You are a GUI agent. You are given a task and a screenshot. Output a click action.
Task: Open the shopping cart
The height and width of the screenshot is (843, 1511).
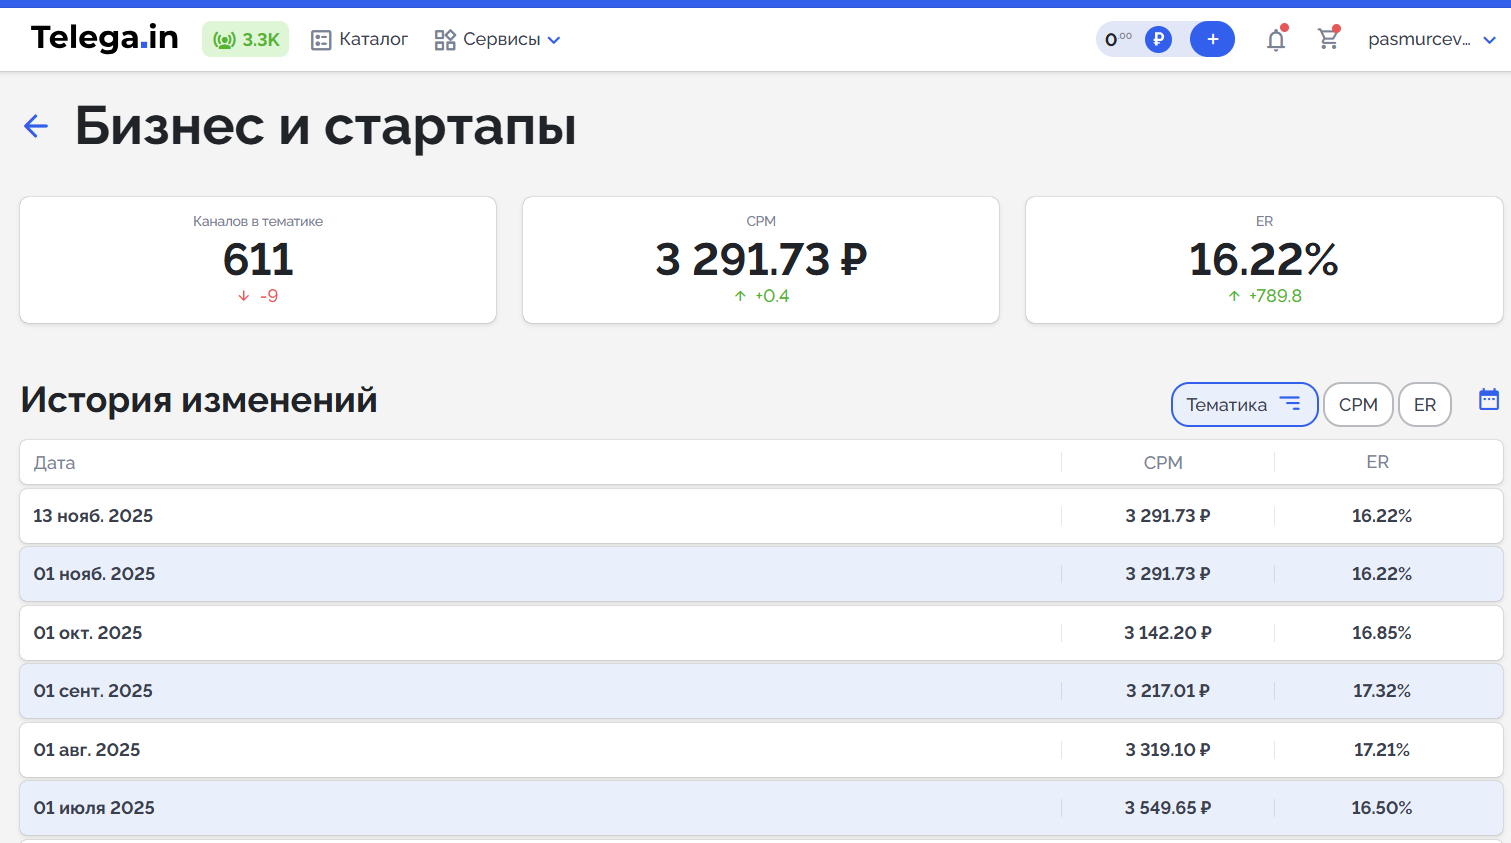(x=1328, y=39)
